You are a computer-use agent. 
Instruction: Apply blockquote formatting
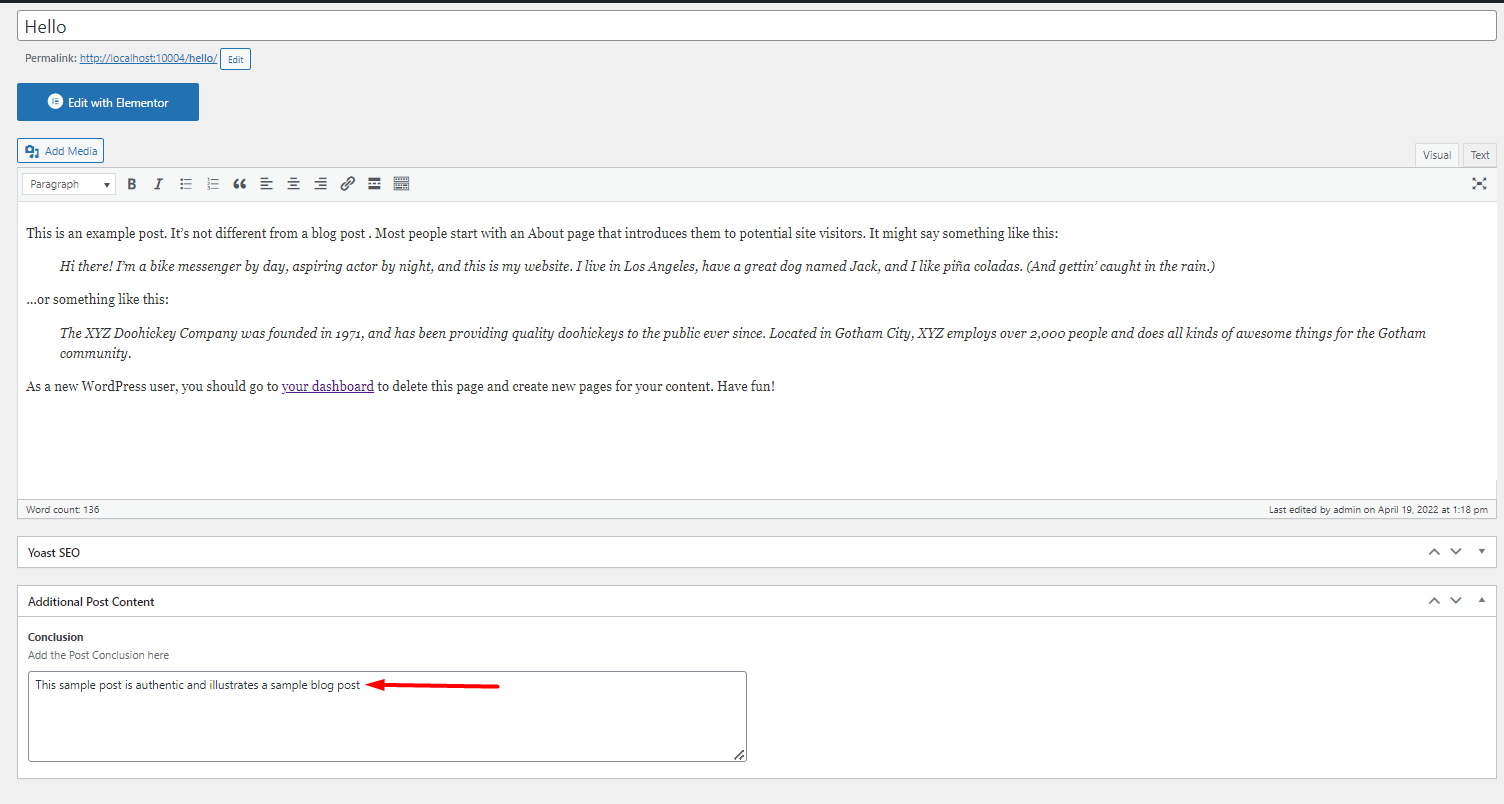pos(239,183)
